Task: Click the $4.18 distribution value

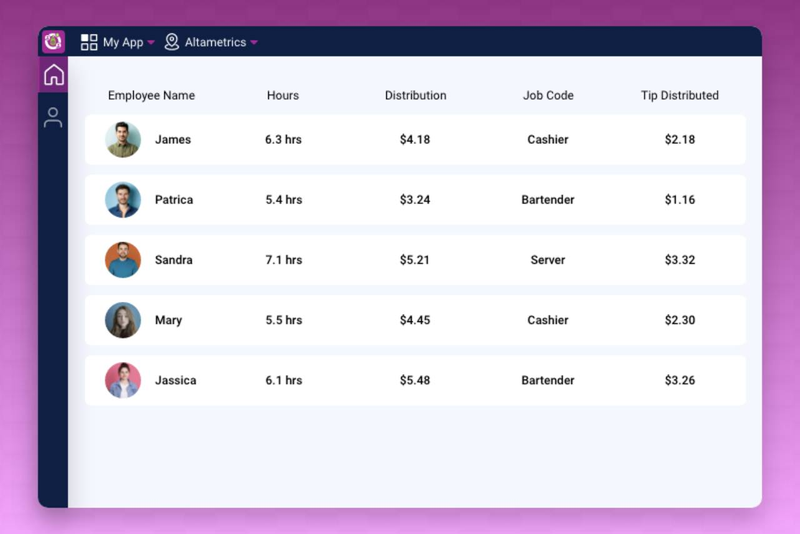Action: (x=415, y=139)
